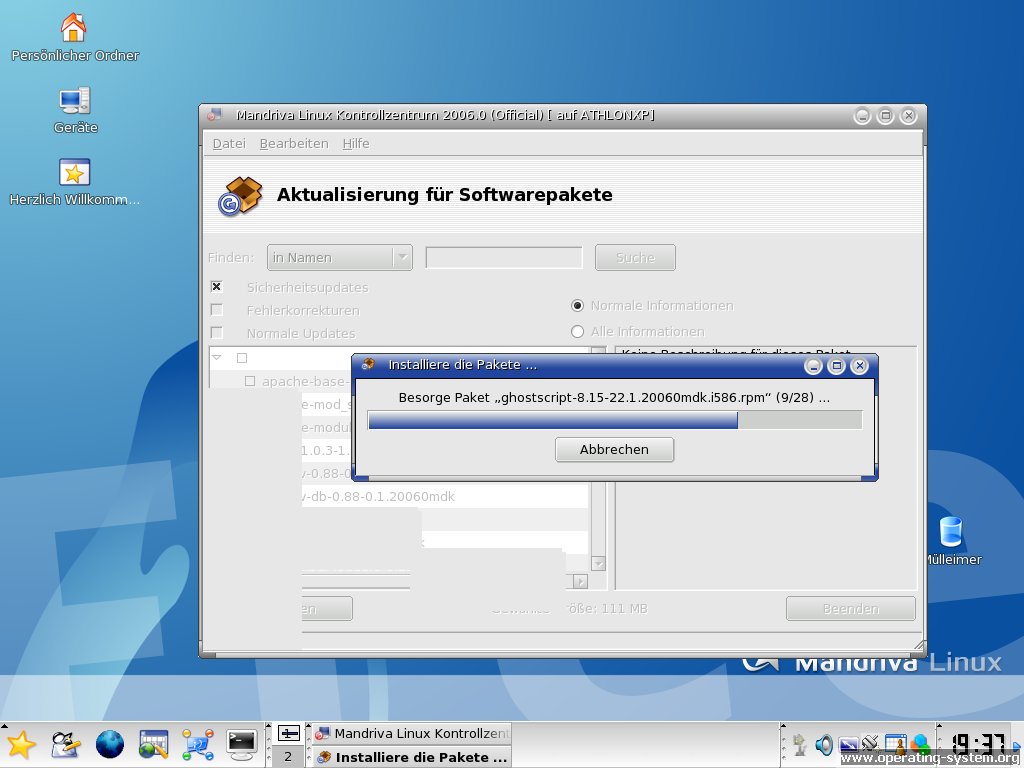Click the panel clock

tap(977, 744)
